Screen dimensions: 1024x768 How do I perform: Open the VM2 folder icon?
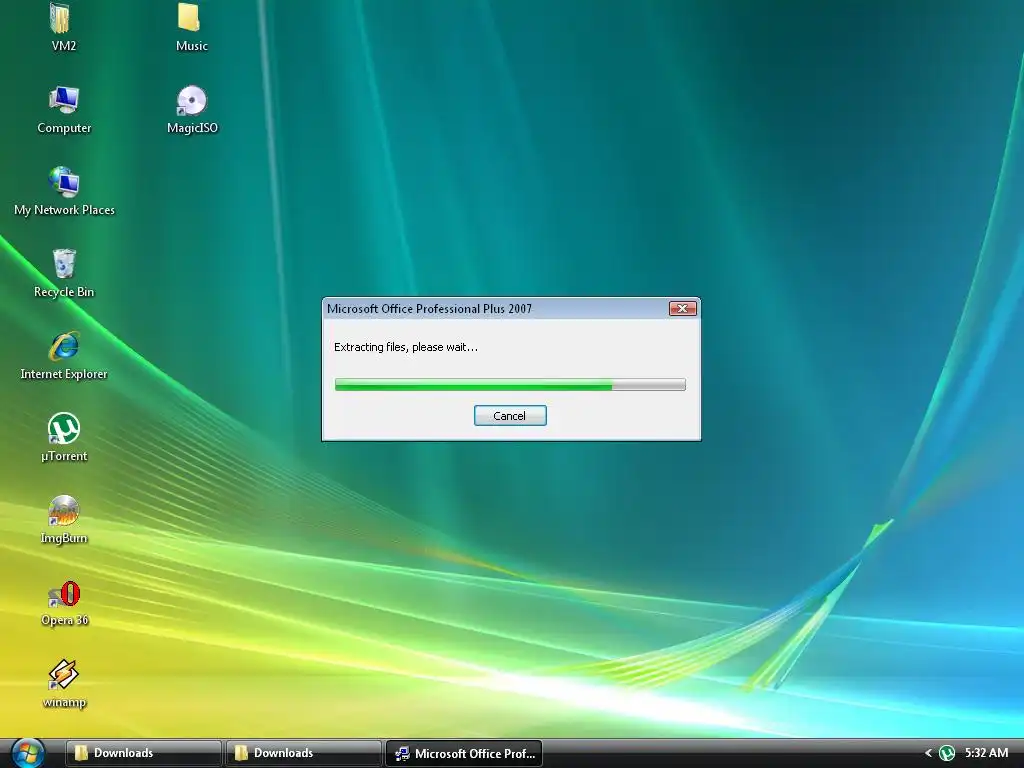click(x=62, y=18)
